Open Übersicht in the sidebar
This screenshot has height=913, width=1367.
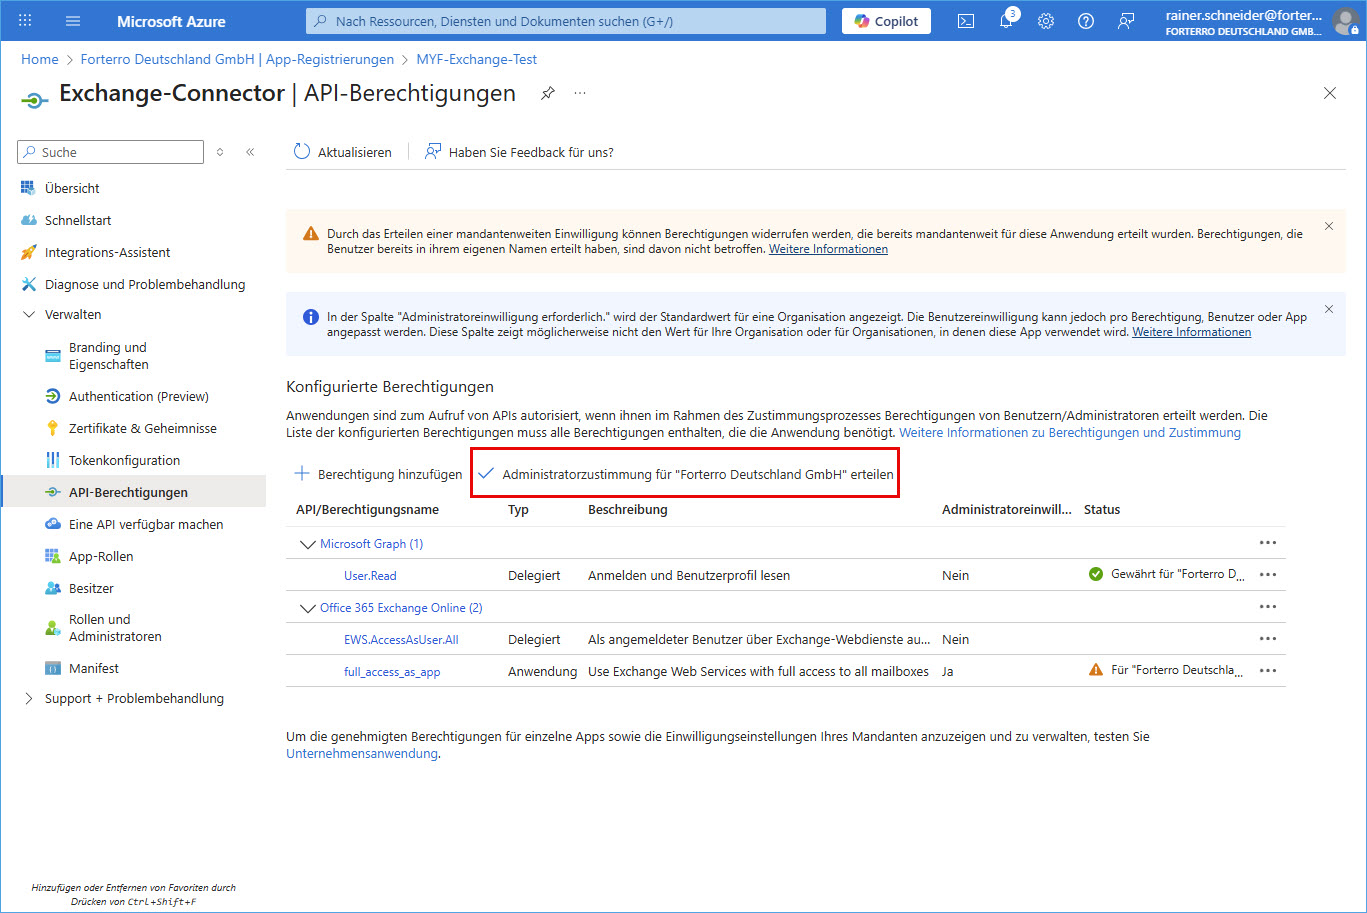(x=72, y=188)
